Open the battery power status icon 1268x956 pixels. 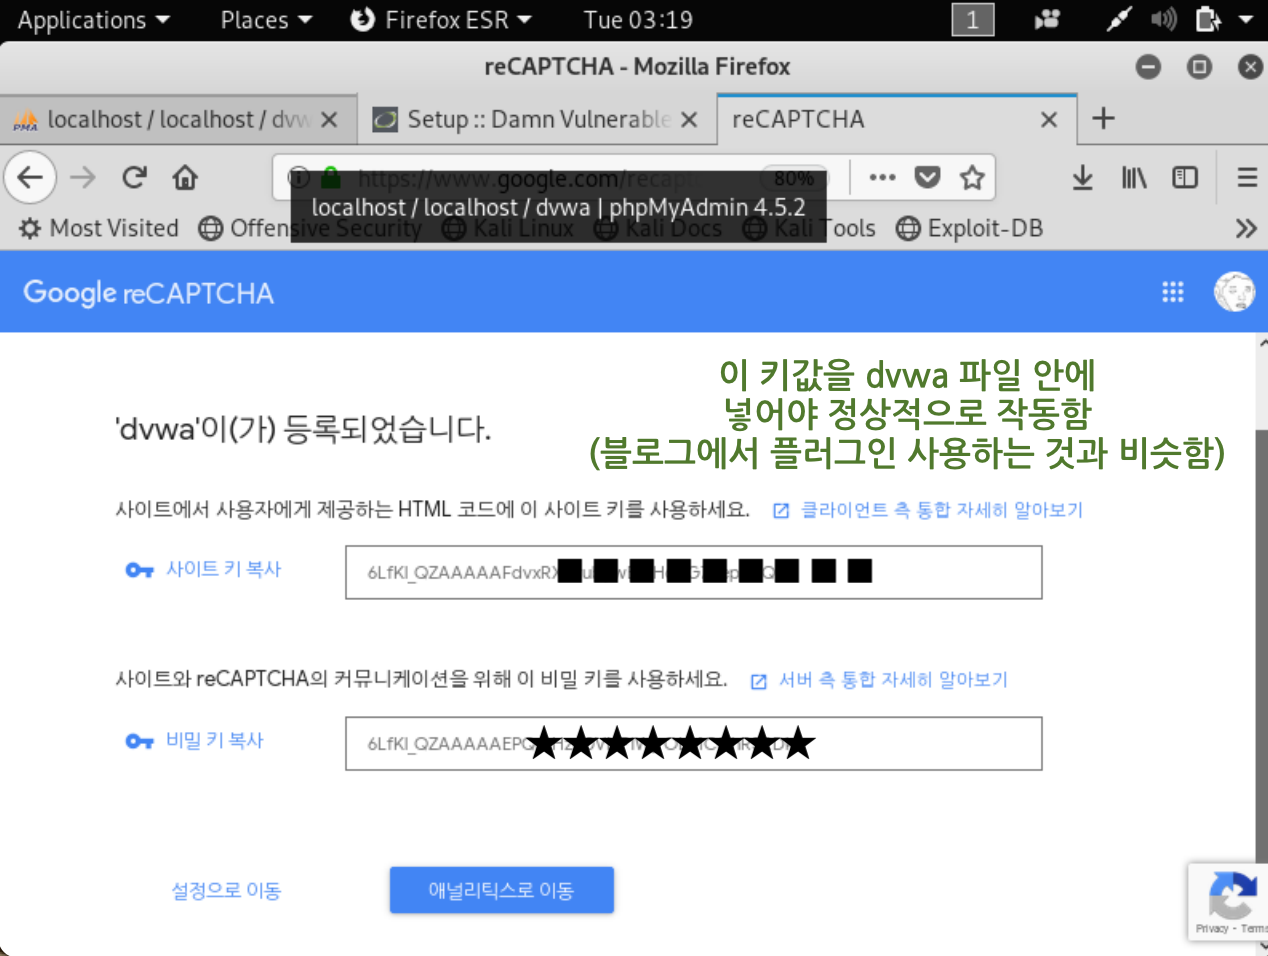point(1208,19)
